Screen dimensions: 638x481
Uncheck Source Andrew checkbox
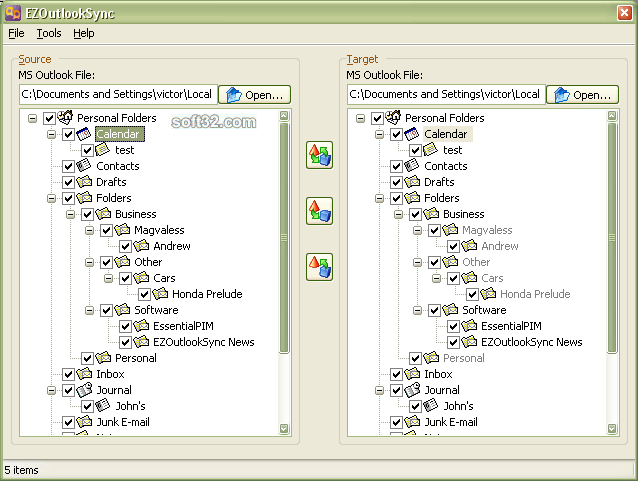125,247
